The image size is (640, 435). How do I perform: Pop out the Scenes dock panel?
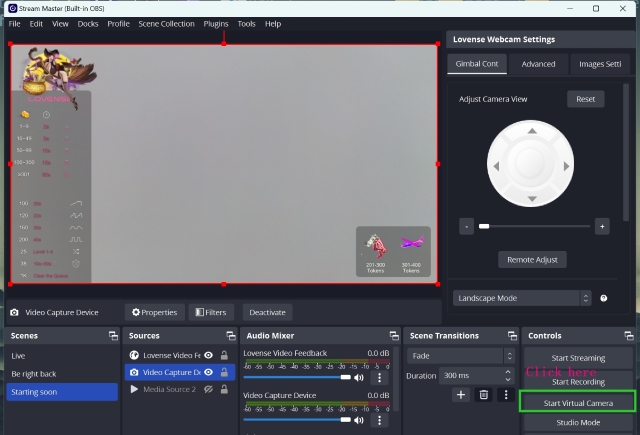click(112, 336)
